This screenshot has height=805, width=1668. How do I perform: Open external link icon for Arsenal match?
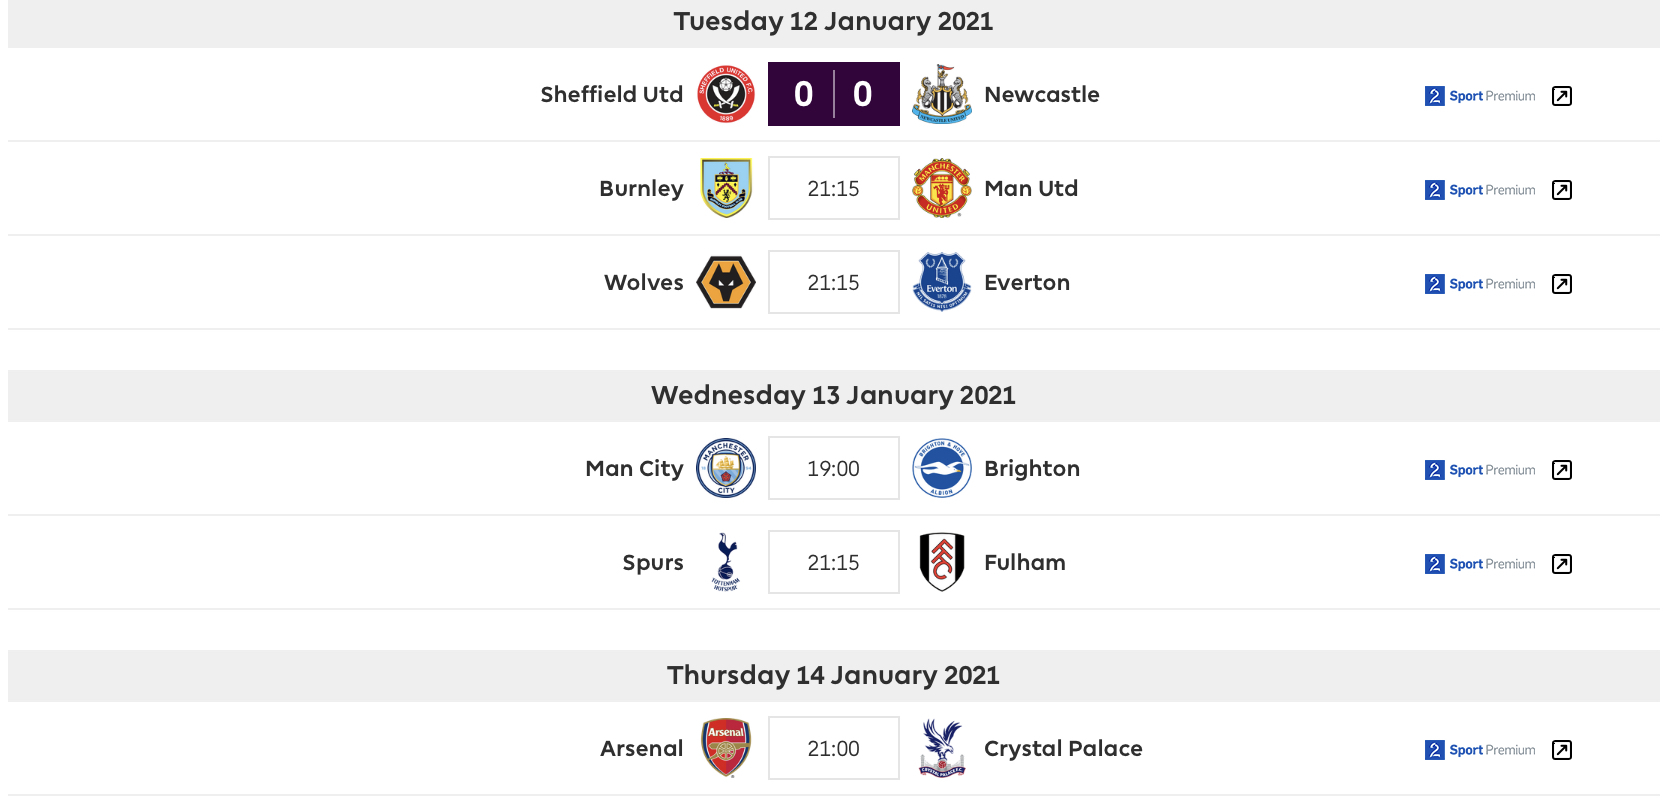[1562, 750]
